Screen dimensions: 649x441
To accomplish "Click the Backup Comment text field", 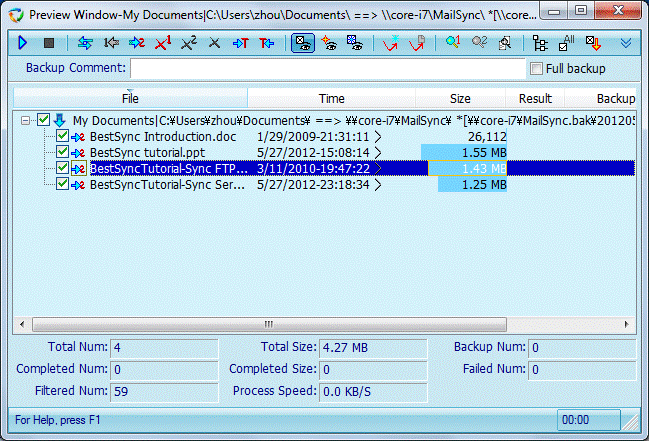I will pos(328,68).
